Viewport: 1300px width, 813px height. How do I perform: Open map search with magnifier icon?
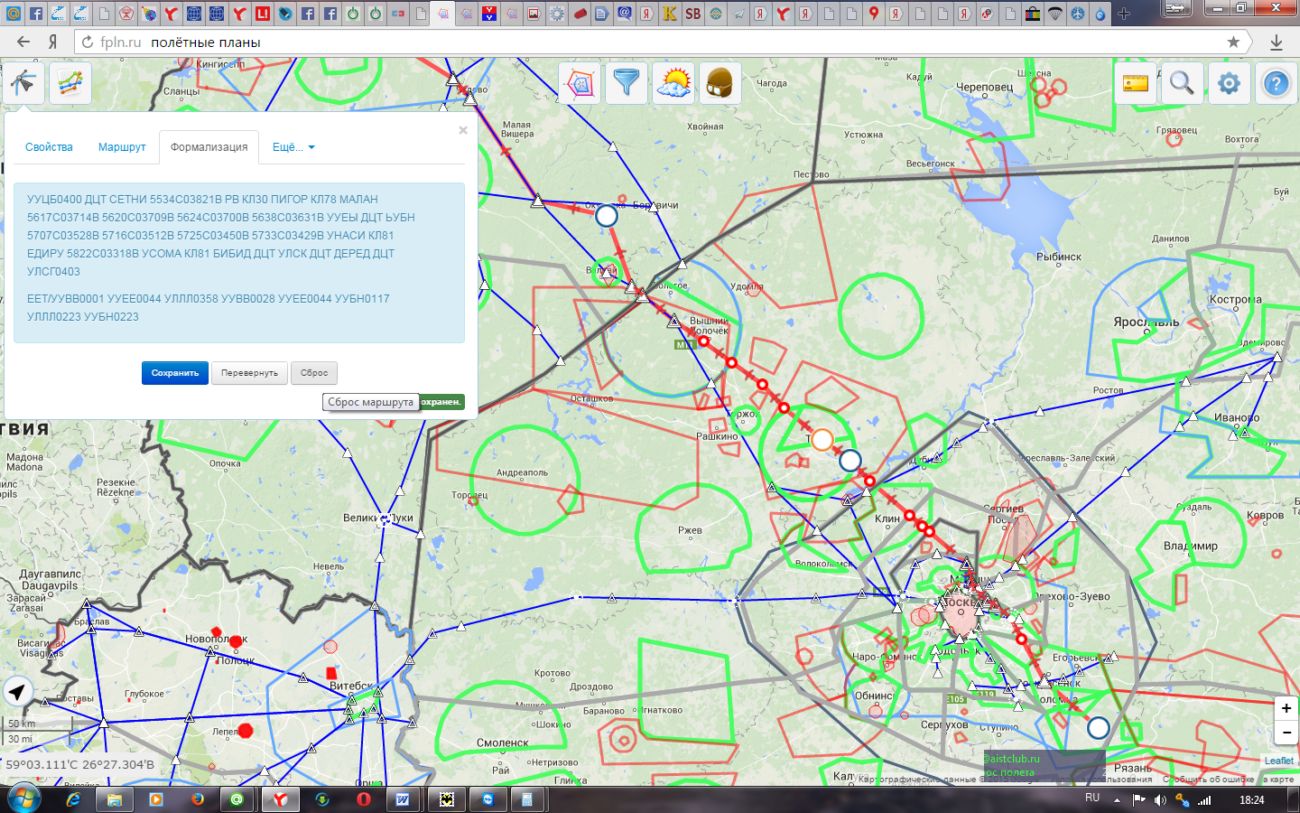click(x=1182, y=84)
